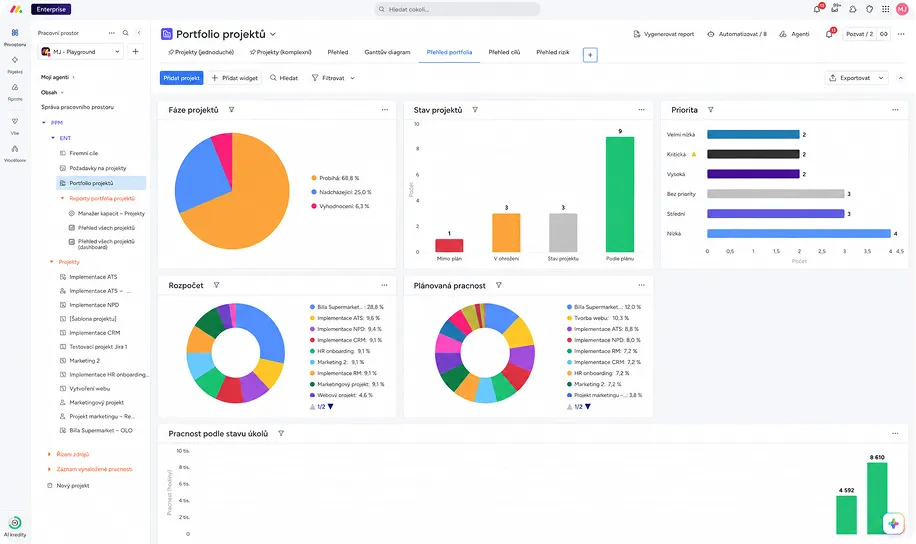Open Přehled cílů tab
Viewport: 916px width, 544px height.
[x=504, y=52]
